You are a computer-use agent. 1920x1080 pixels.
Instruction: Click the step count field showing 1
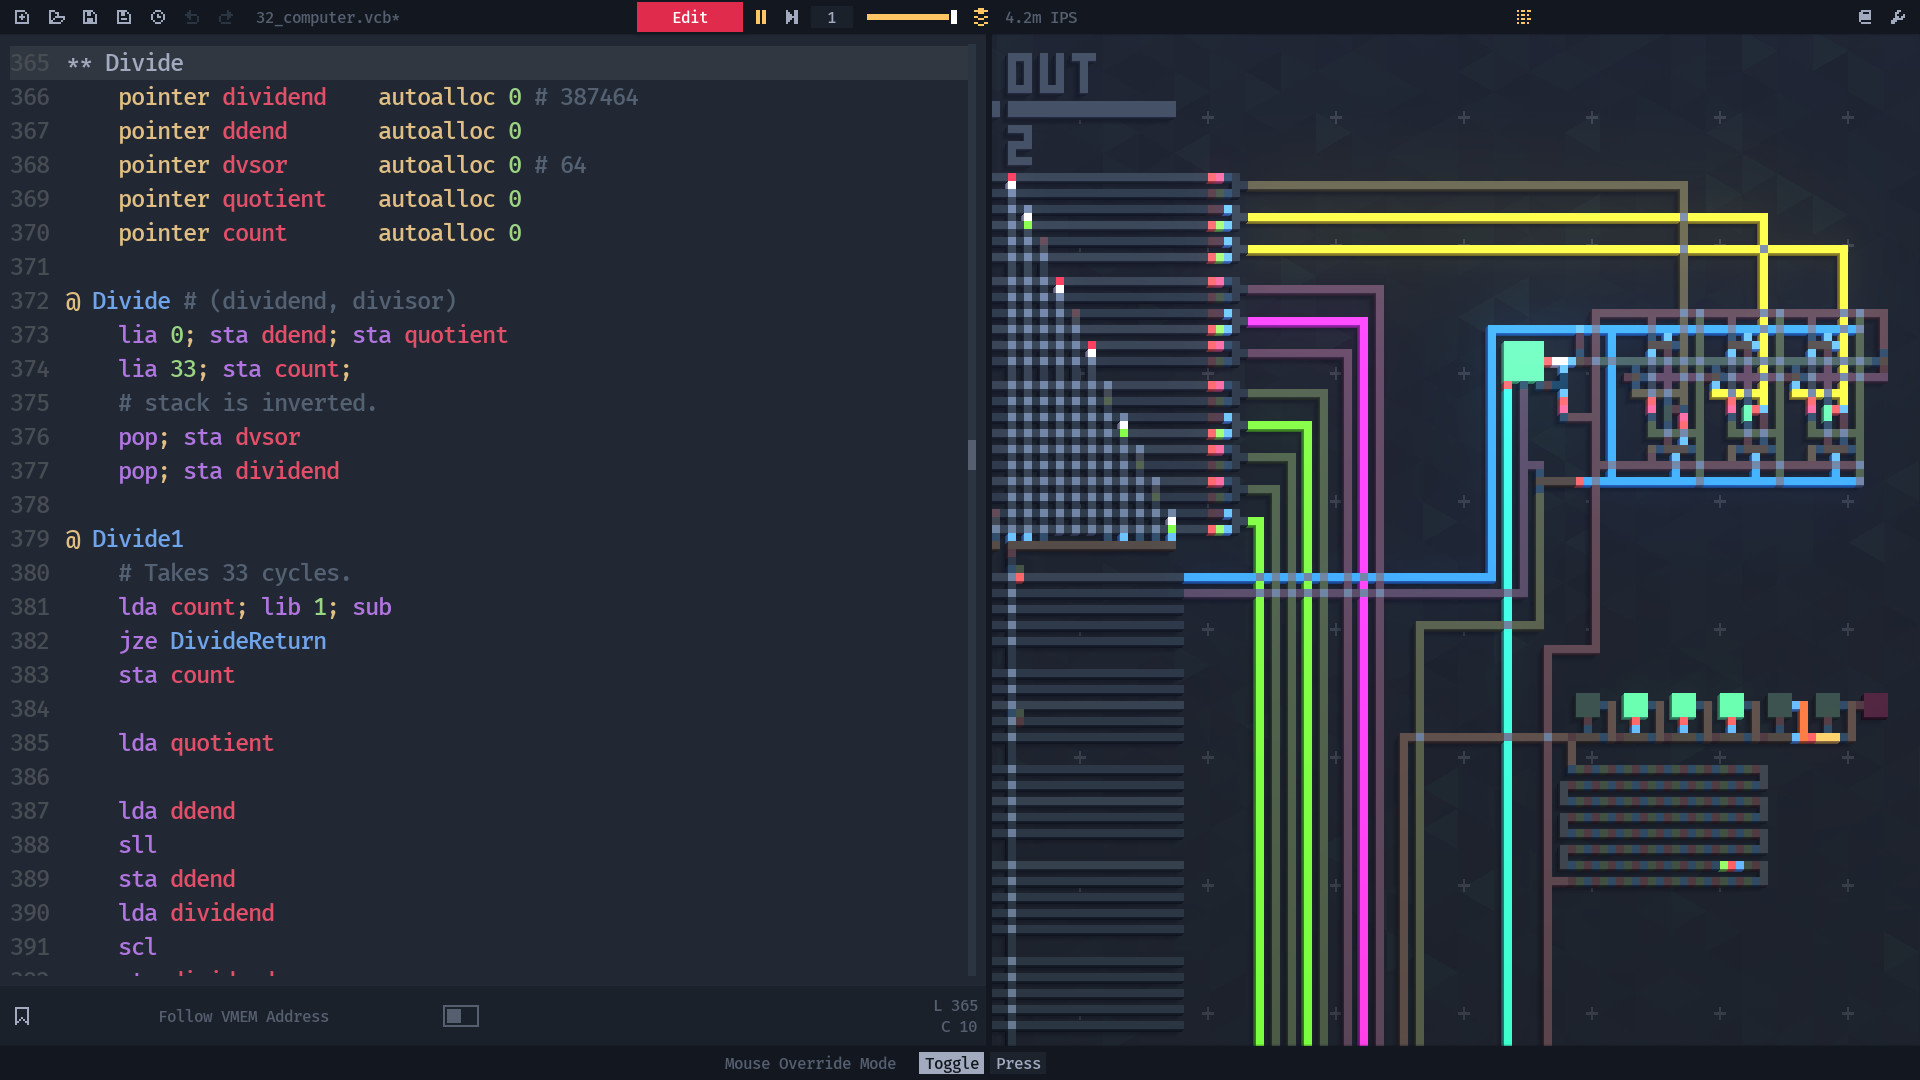[831, 17]
